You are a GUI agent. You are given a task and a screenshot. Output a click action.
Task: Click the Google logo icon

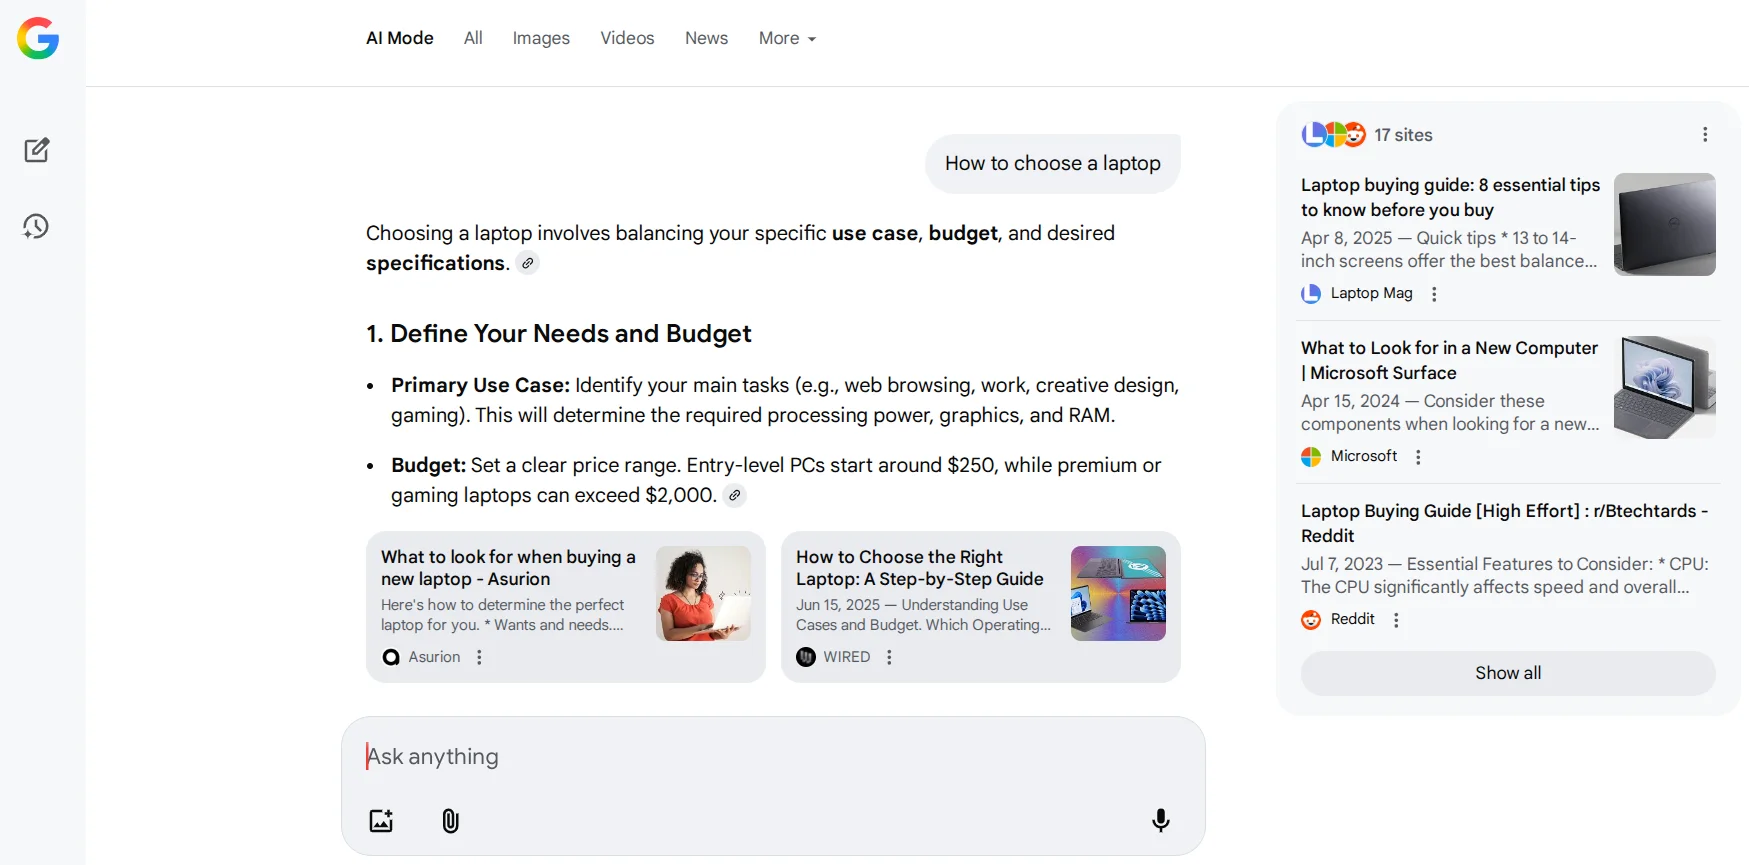pos(38,38)
